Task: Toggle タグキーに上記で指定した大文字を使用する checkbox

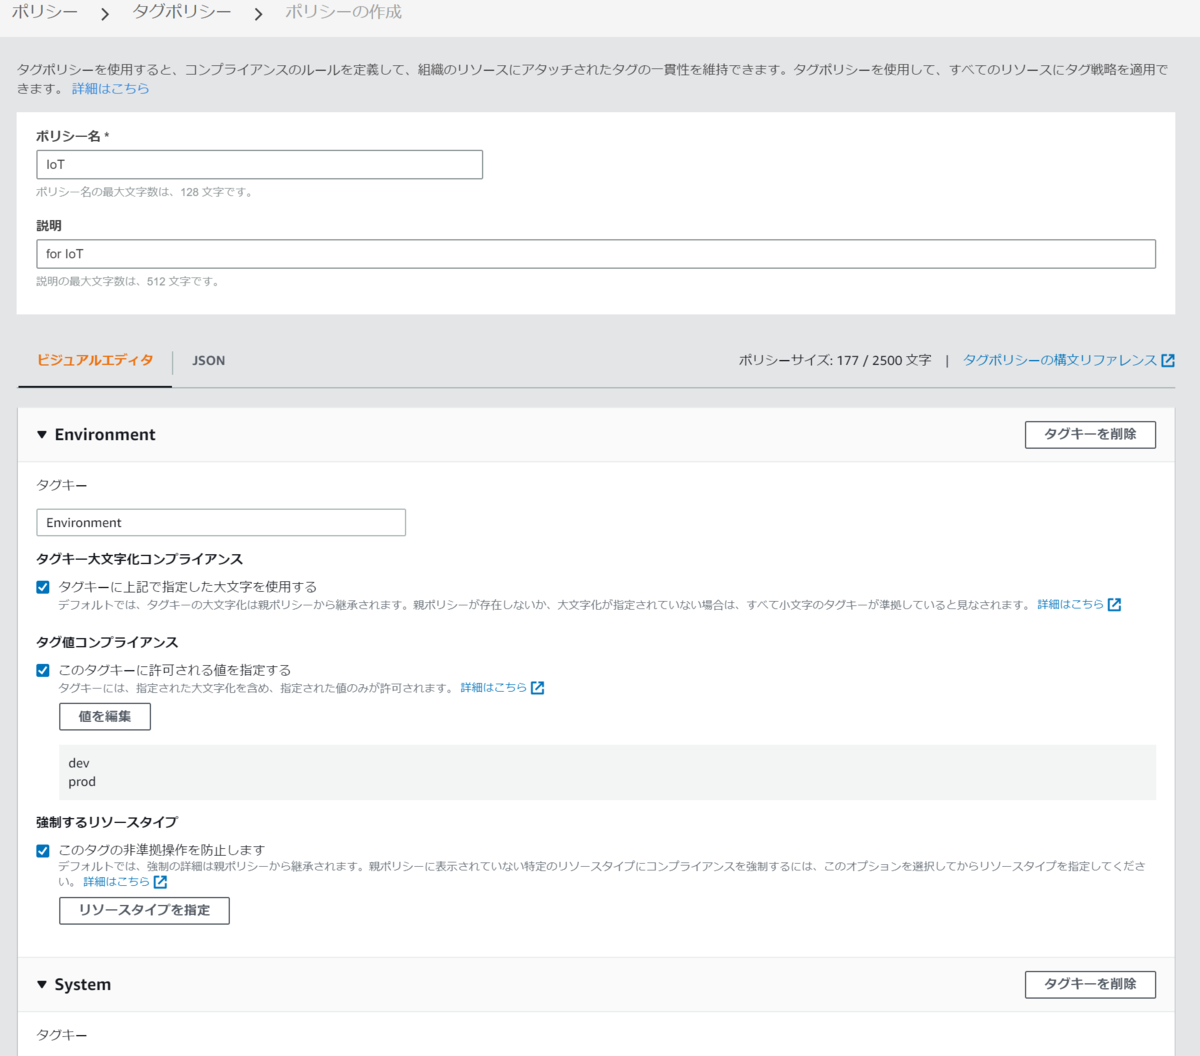Action: (43, 587)
